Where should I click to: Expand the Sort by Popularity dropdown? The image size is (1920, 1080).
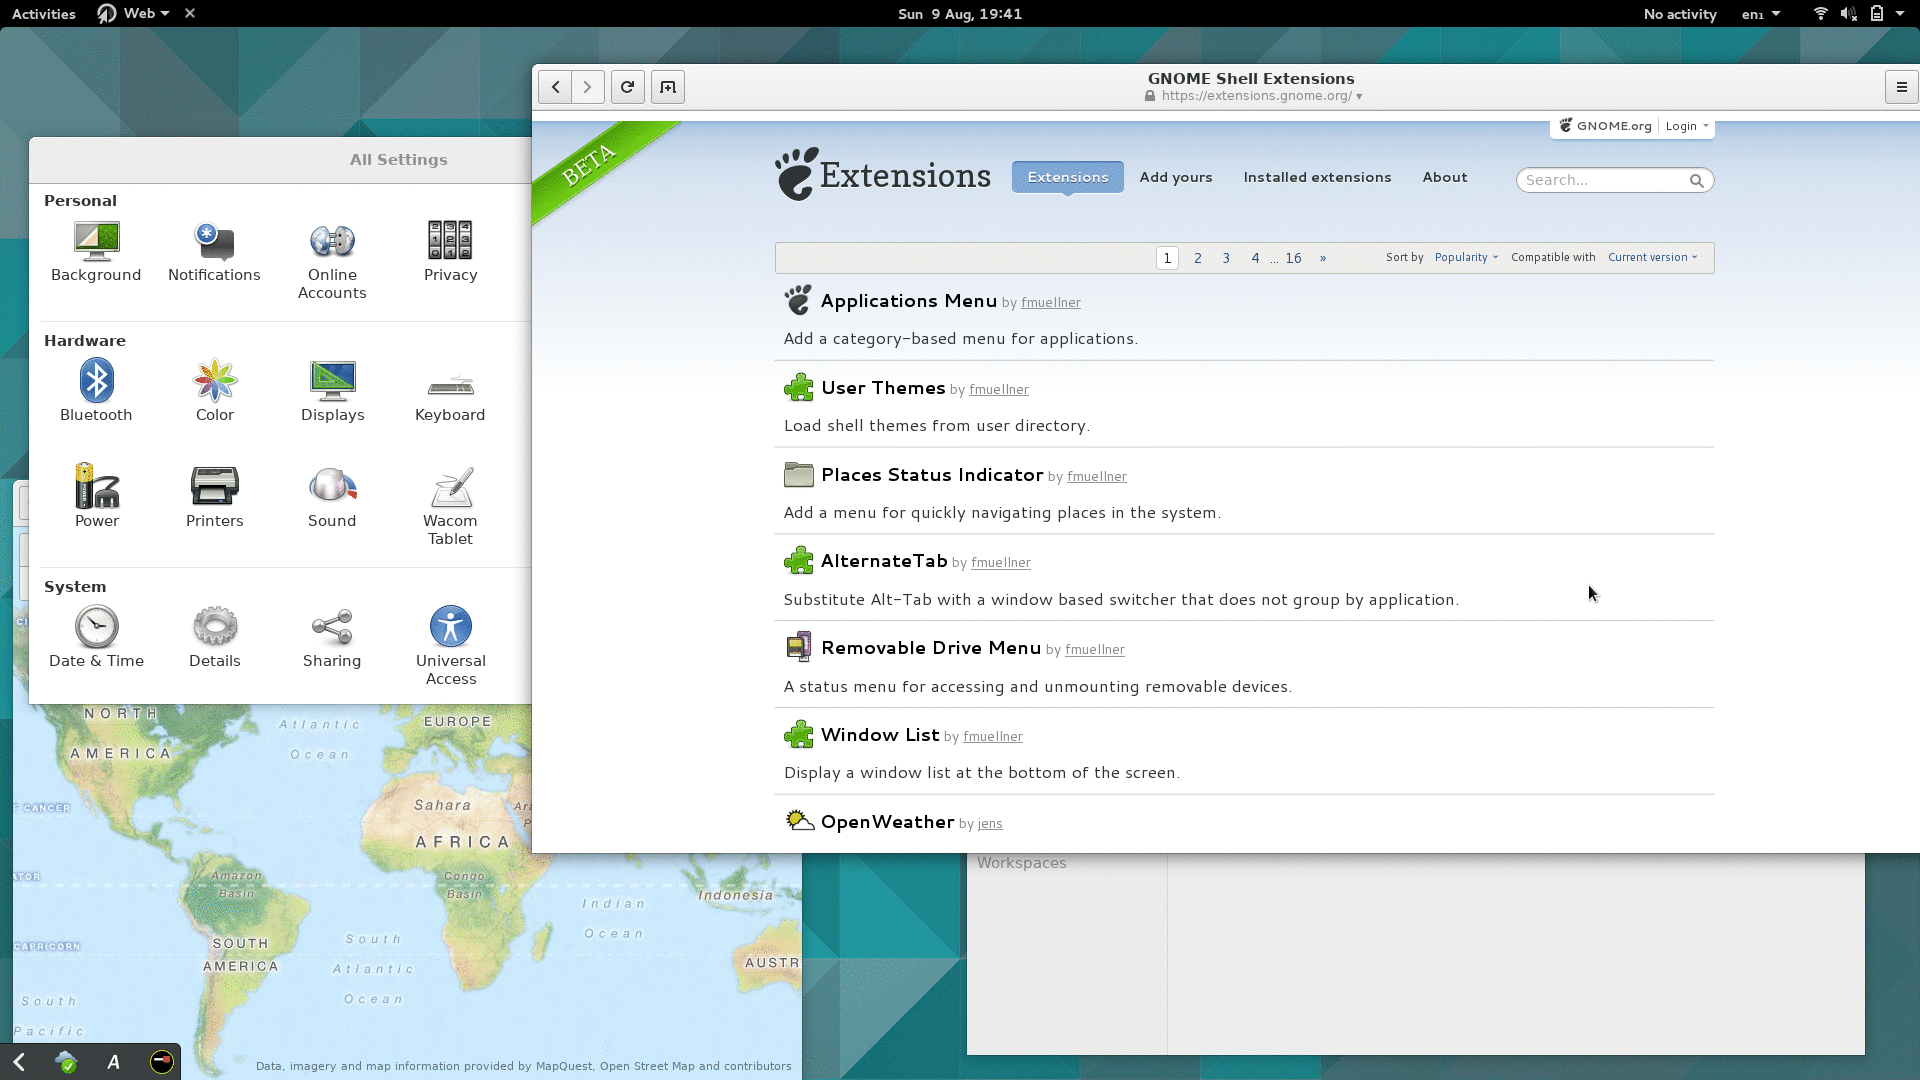click(1466, 258)
